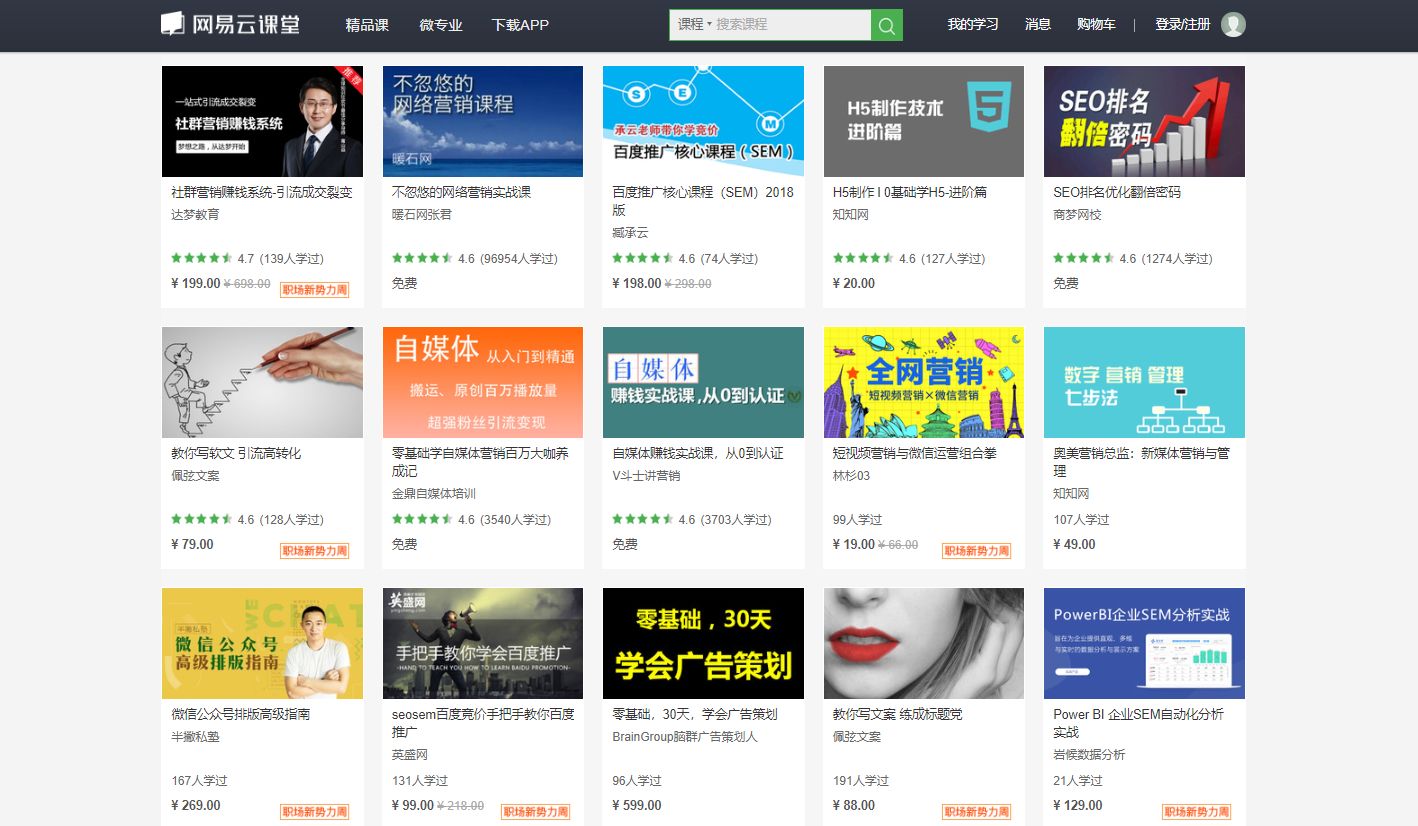Open title Power BI 企业SEM自动化分析实战
This screenshot has height=826, width=1418.
(x=1138, y=723)
